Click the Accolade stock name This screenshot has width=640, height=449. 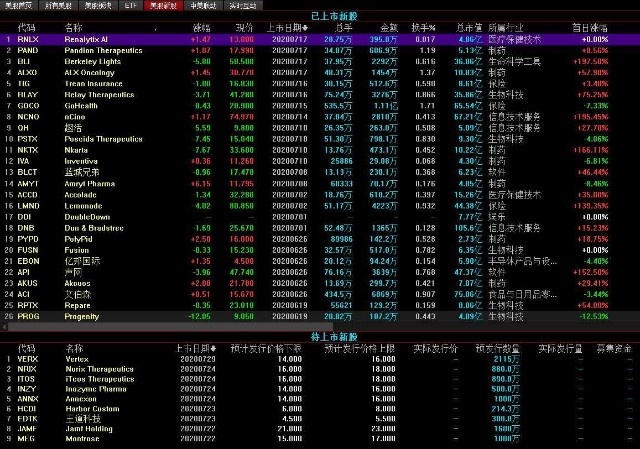(x=80, y=195)
